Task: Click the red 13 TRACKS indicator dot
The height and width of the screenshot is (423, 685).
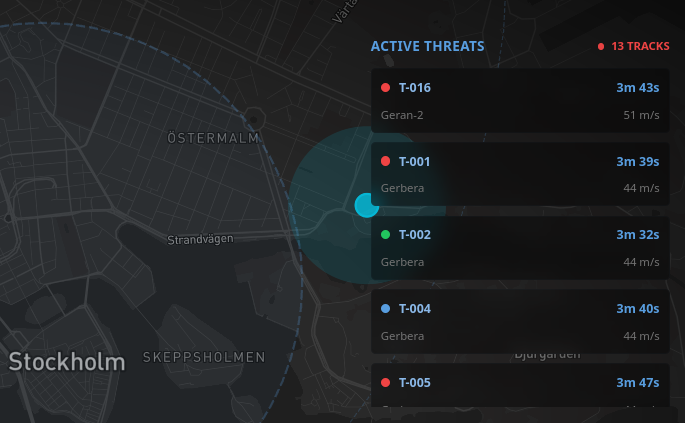Action: (x=601, y=46)
